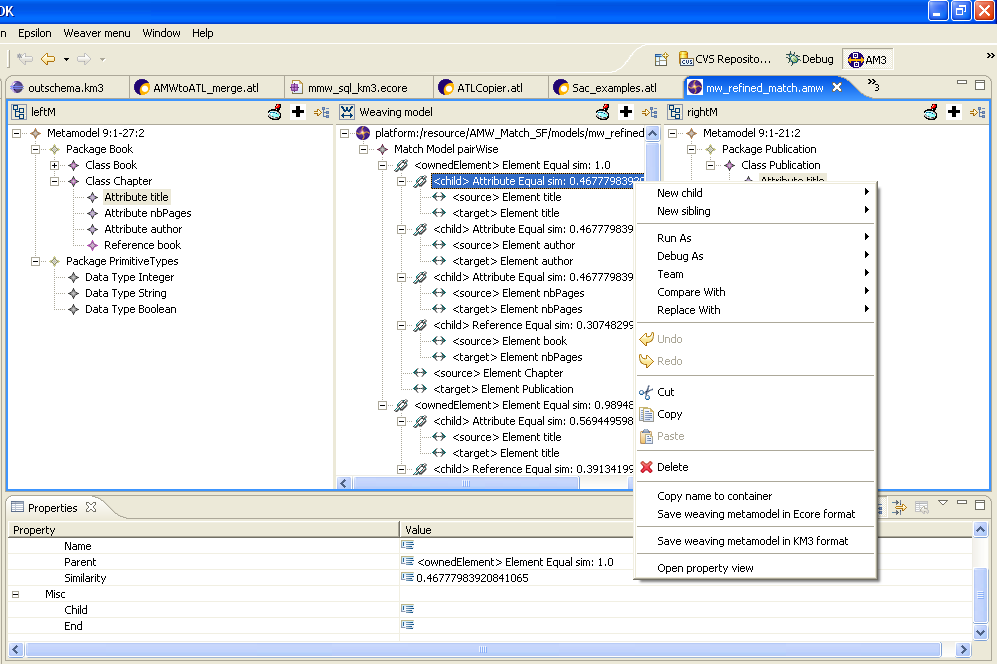Click the Open Perspective icon
This screenshot has width=997, height=664.
pos(661,59)
